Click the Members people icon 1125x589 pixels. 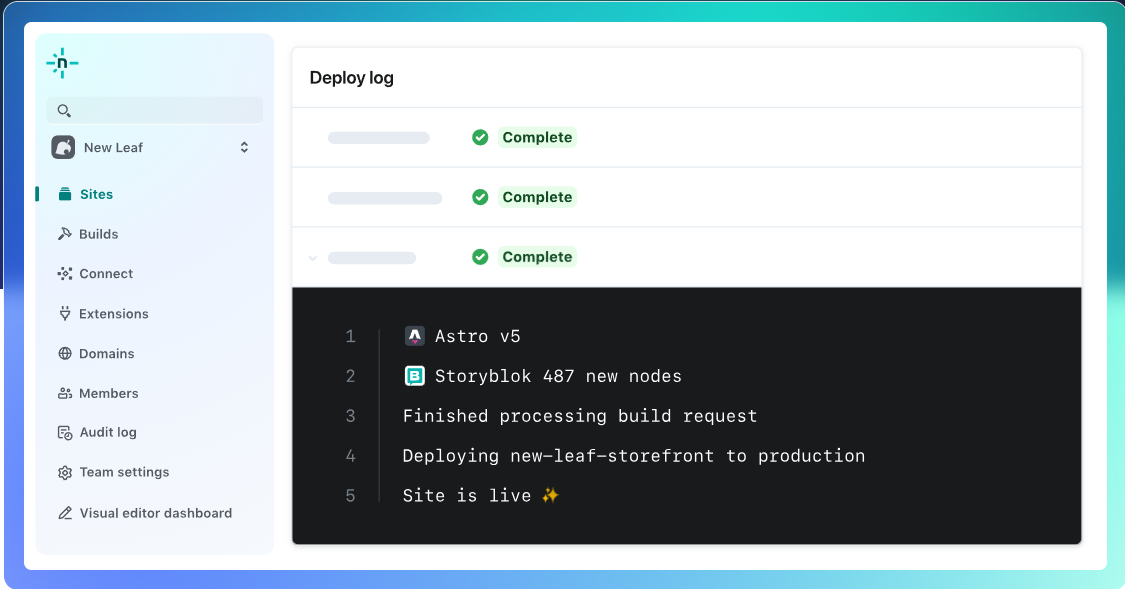click(65, 394)
